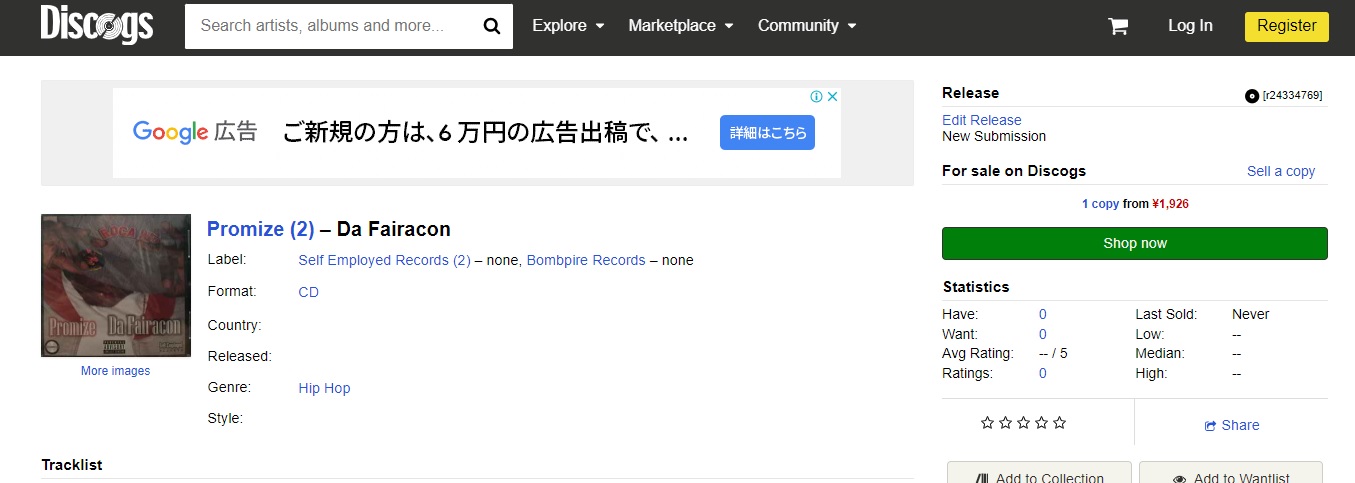The height and width of the screenshot is (483, 1355).
Task: Click the yellow Register button
Action: pyautogui.click(x=1286, y=26)
